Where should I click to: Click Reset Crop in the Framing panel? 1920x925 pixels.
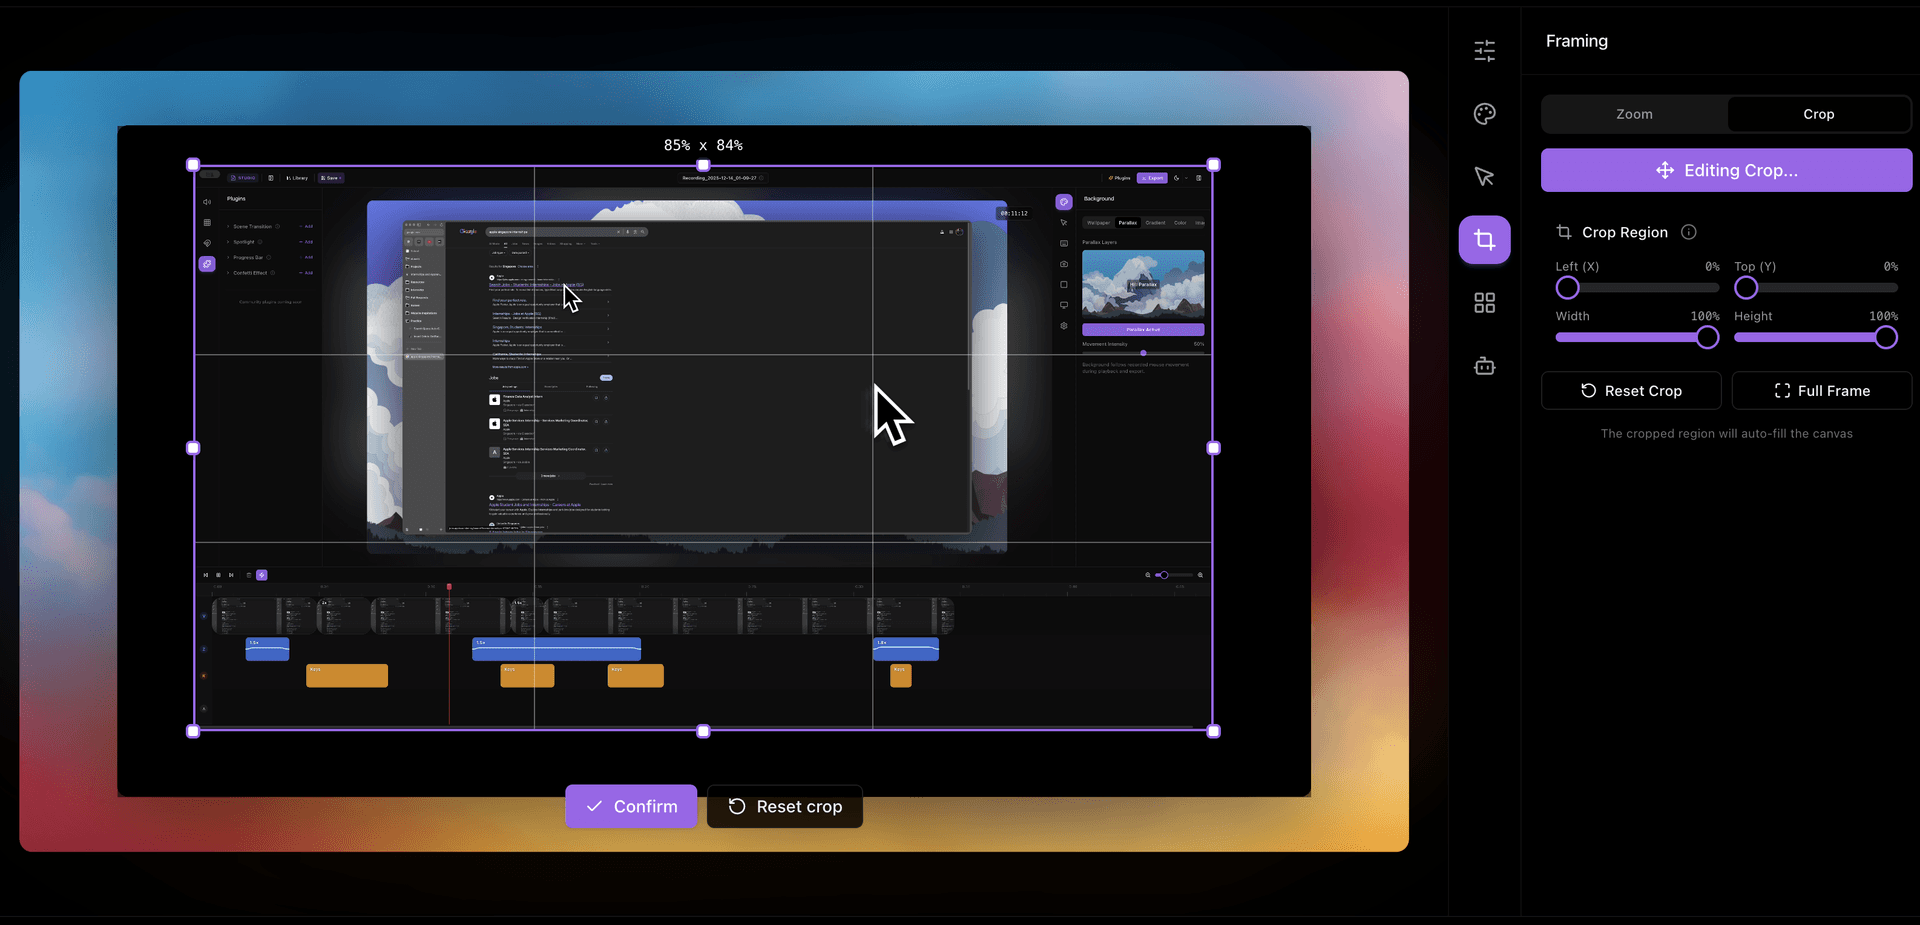(x=1631, y=391)
